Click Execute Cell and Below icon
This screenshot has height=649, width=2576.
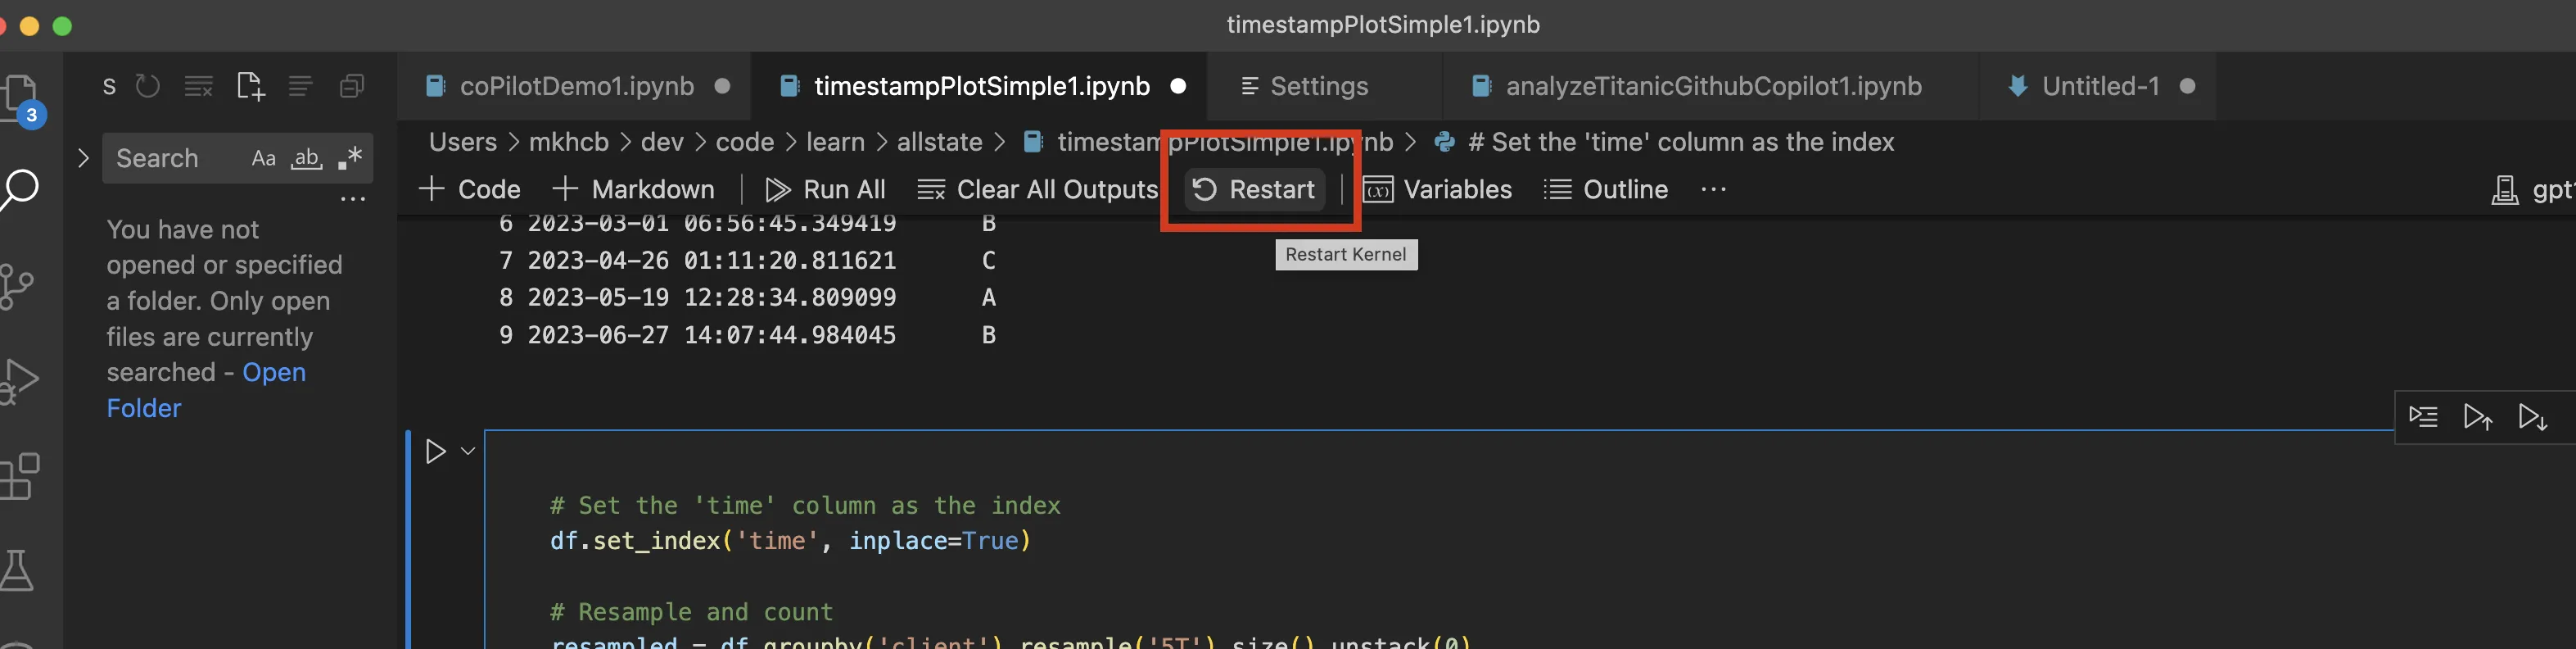coord(2532,417)
